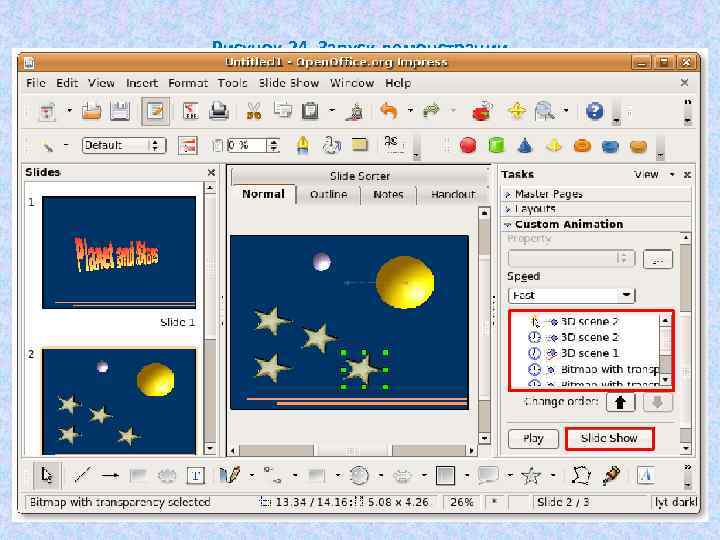Image resolution: width=720 pixels, height=540 pixels.
Task: Open the New document dropdown arrow
Action: (x=69, y=110)
